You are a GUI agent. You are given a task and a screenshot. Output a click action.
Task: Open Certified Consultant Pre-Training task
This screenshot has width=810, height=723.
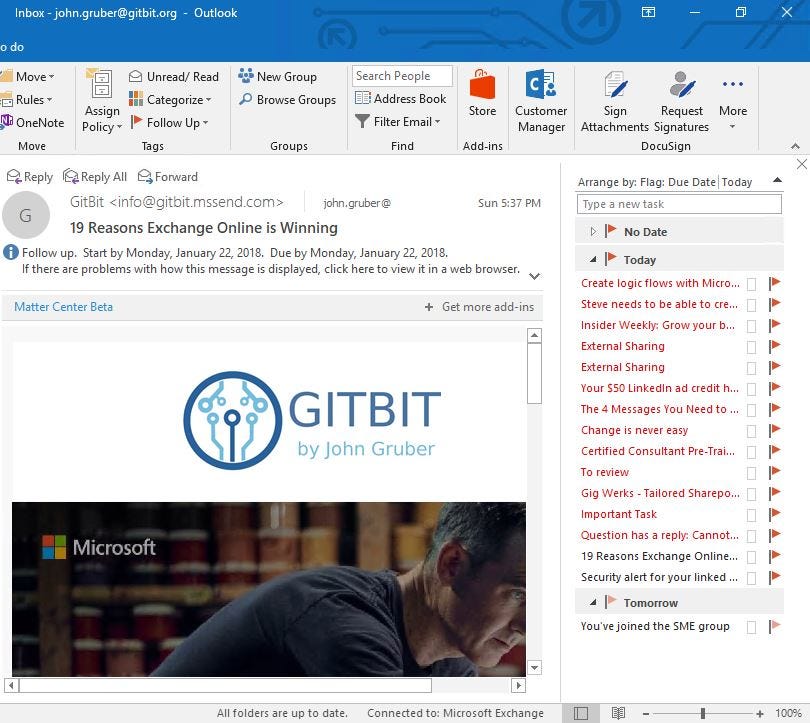[658, 451]
